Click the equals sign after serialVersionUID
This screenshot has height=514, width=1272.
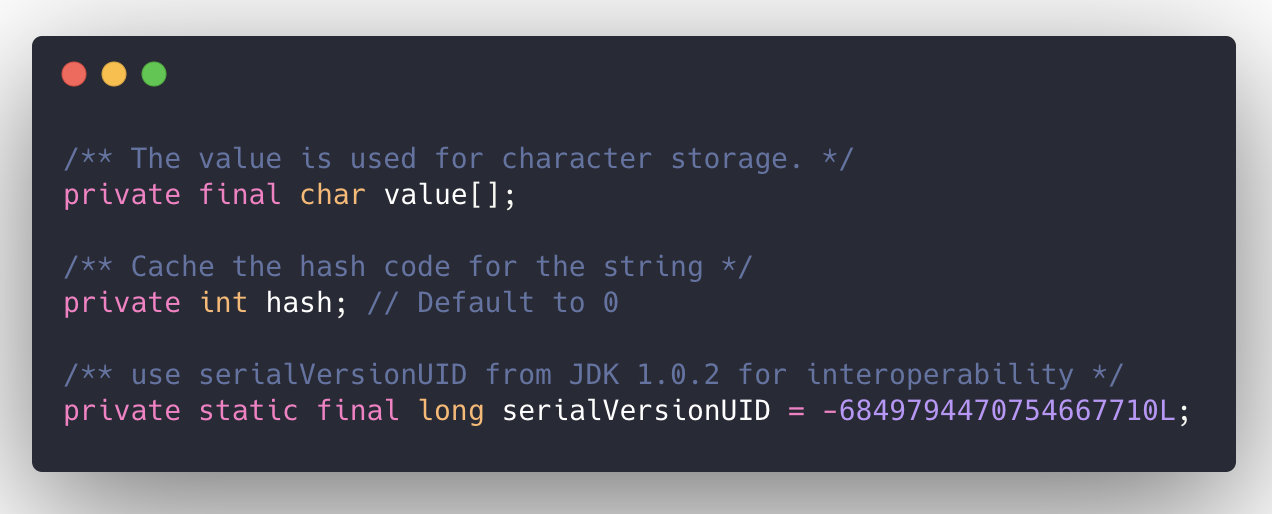796,410
